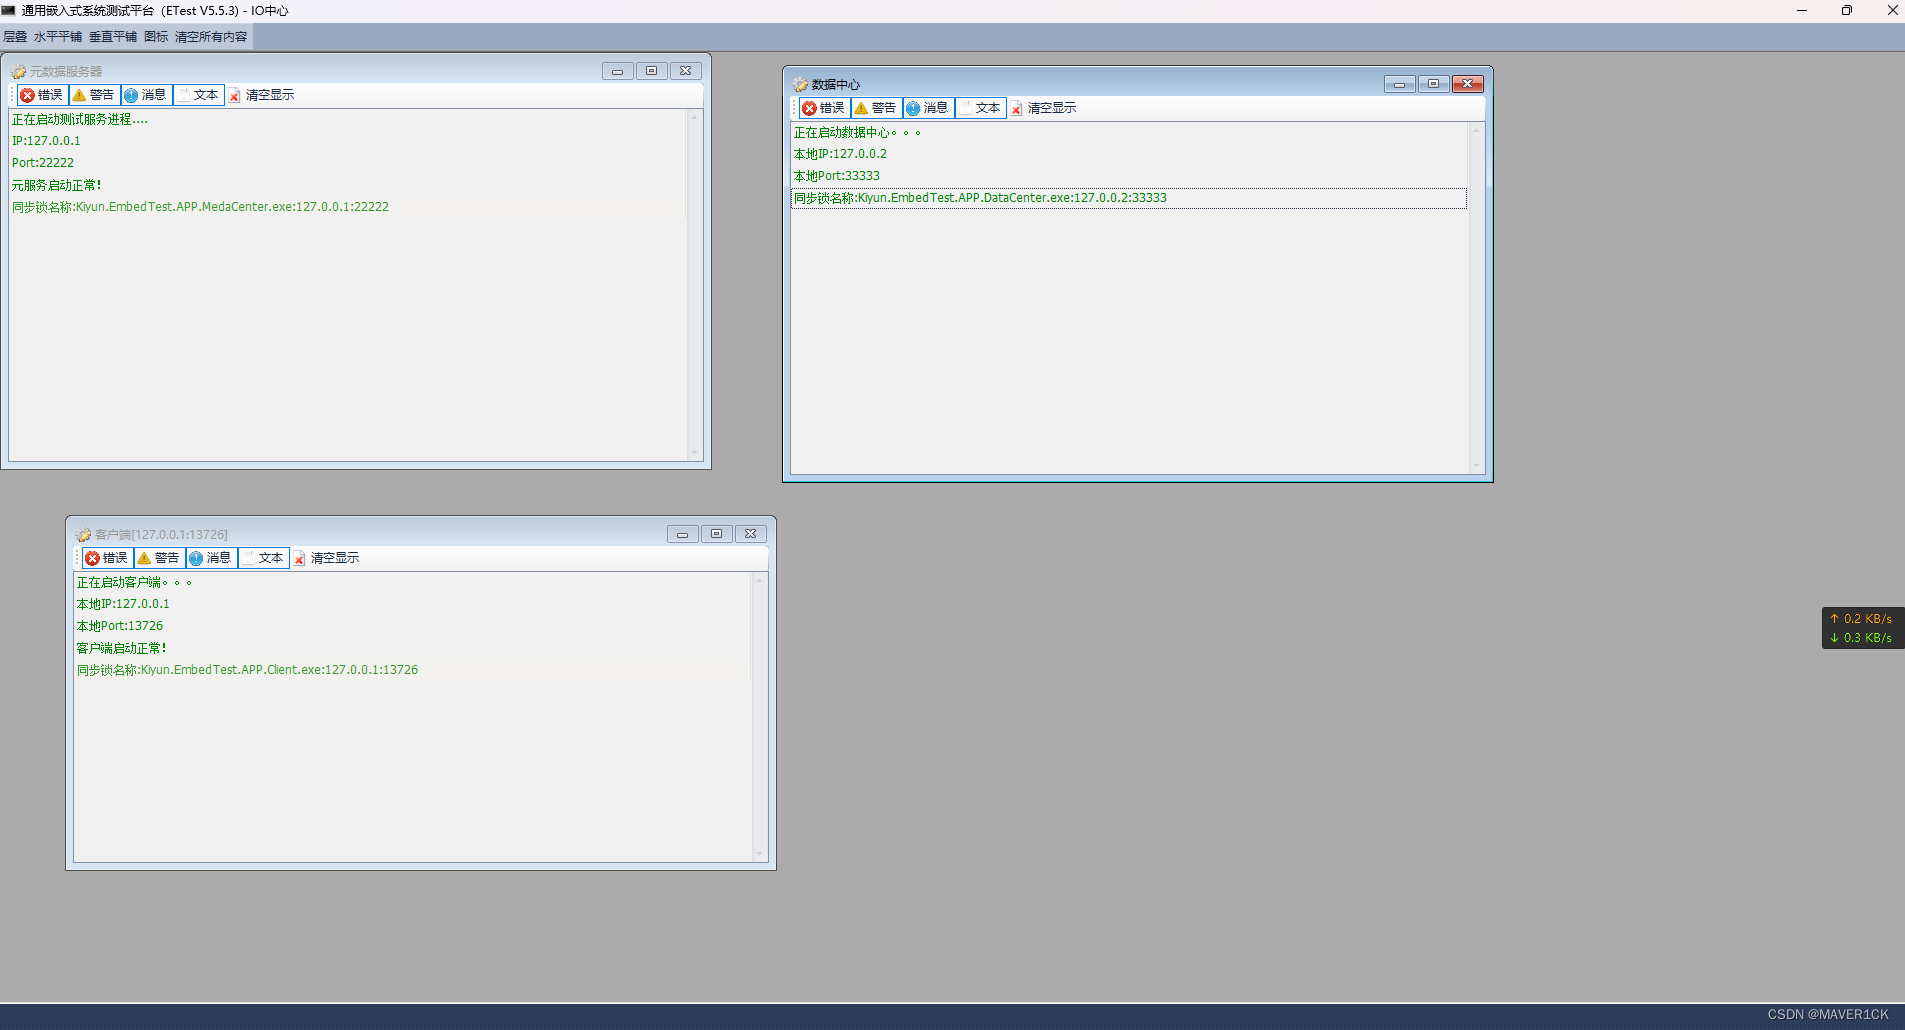Click the ETest application icon in title bar
The width and height of the screenshot is (1905, 1030).
(9, 11)
